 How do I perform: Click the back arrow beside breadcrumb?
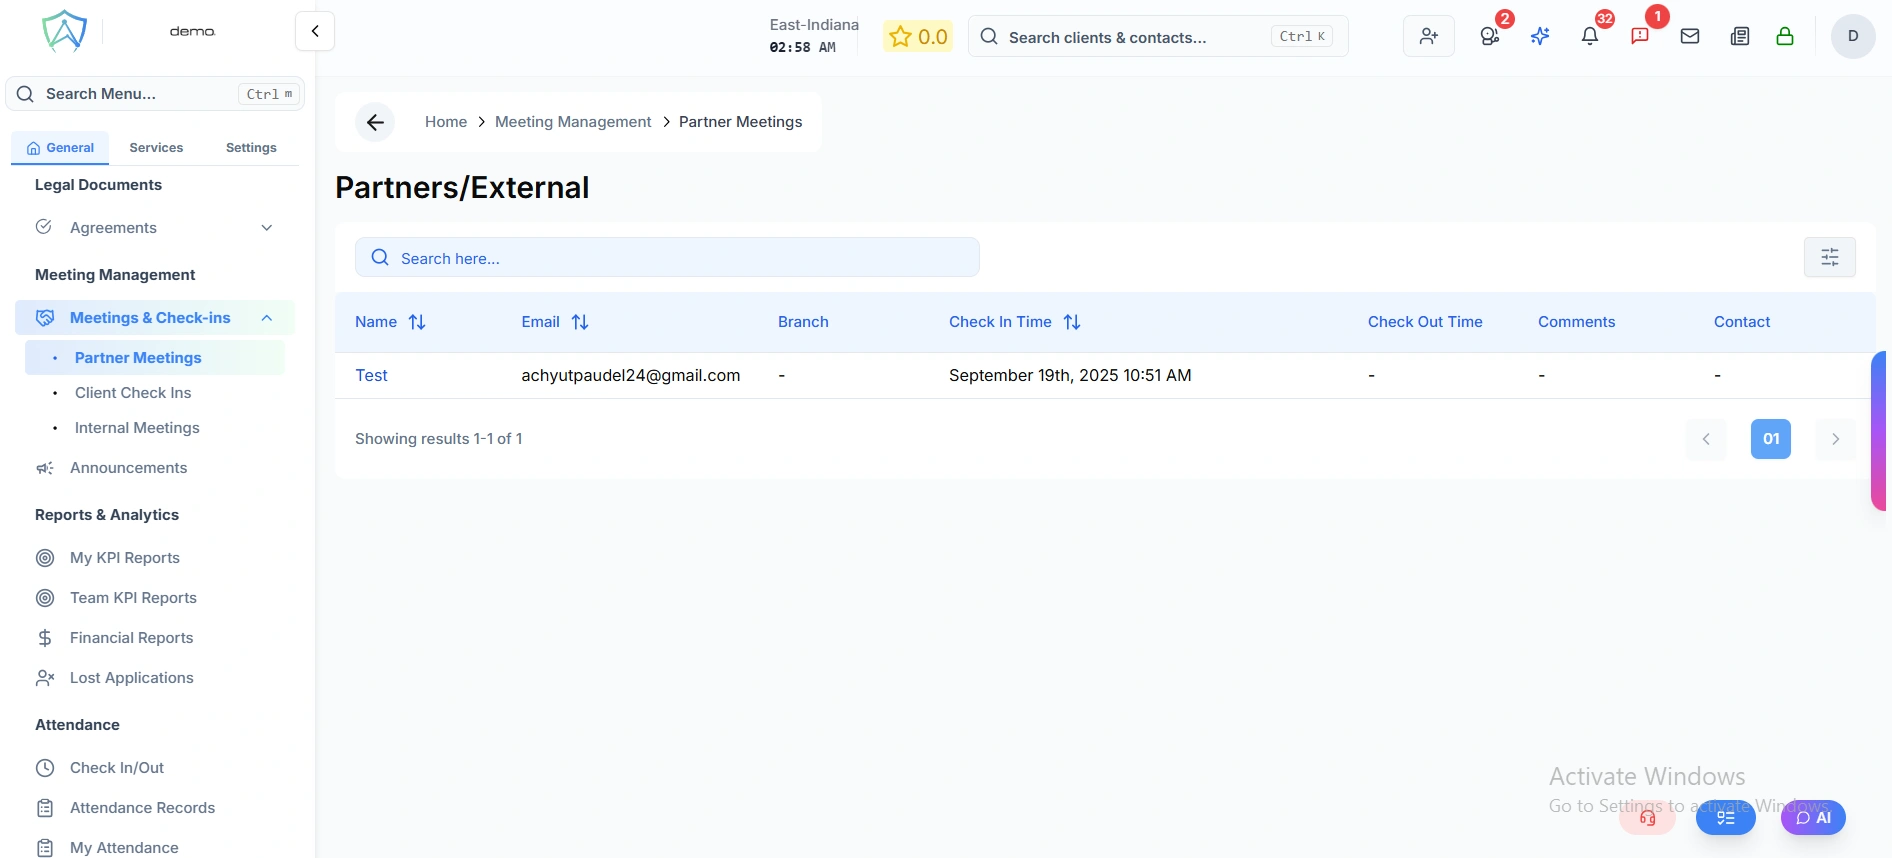(x=375, y=122)
